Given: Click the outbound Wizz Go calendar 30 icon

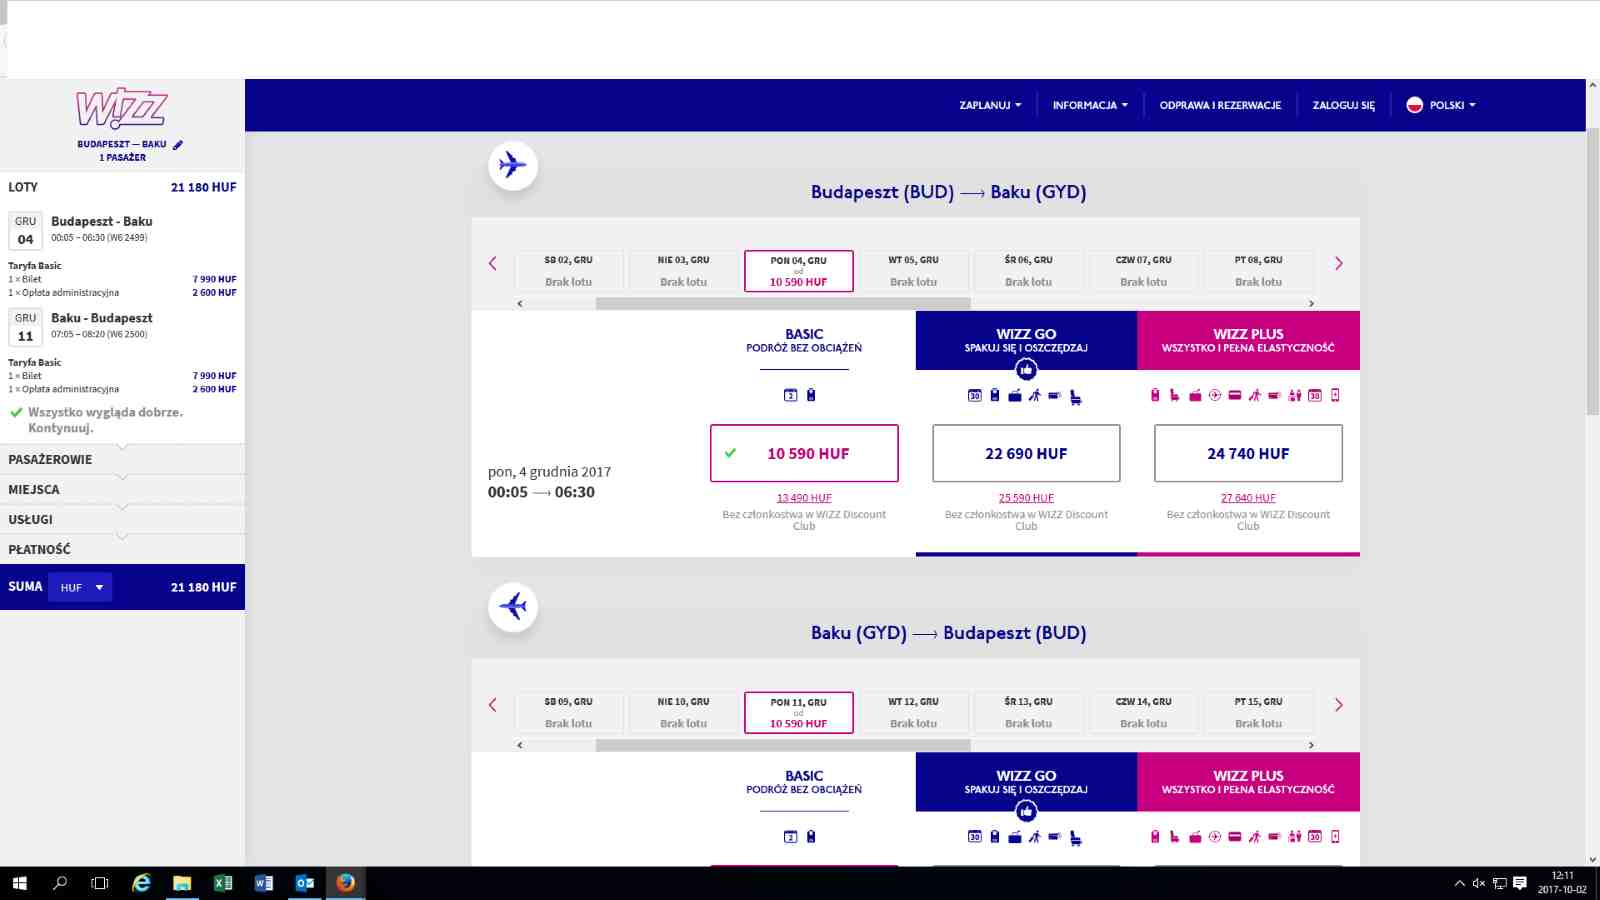Looking at the screenshot, I should click(x=975, y=395).
